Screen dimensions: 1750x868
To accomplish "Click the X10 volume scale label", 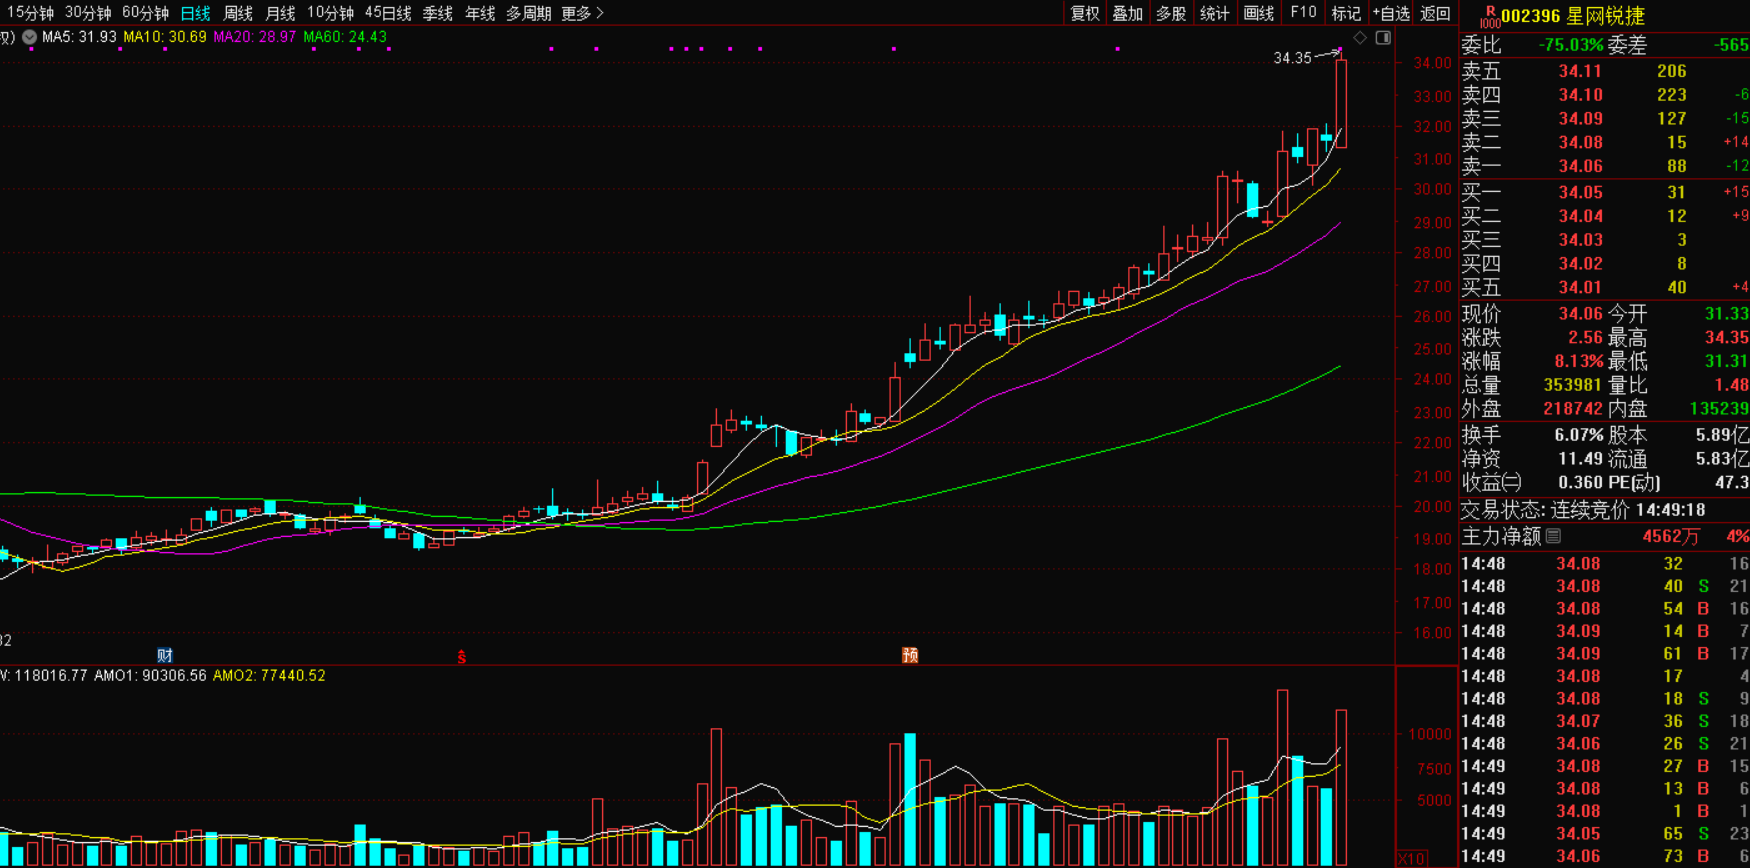I will [1411, 858].
